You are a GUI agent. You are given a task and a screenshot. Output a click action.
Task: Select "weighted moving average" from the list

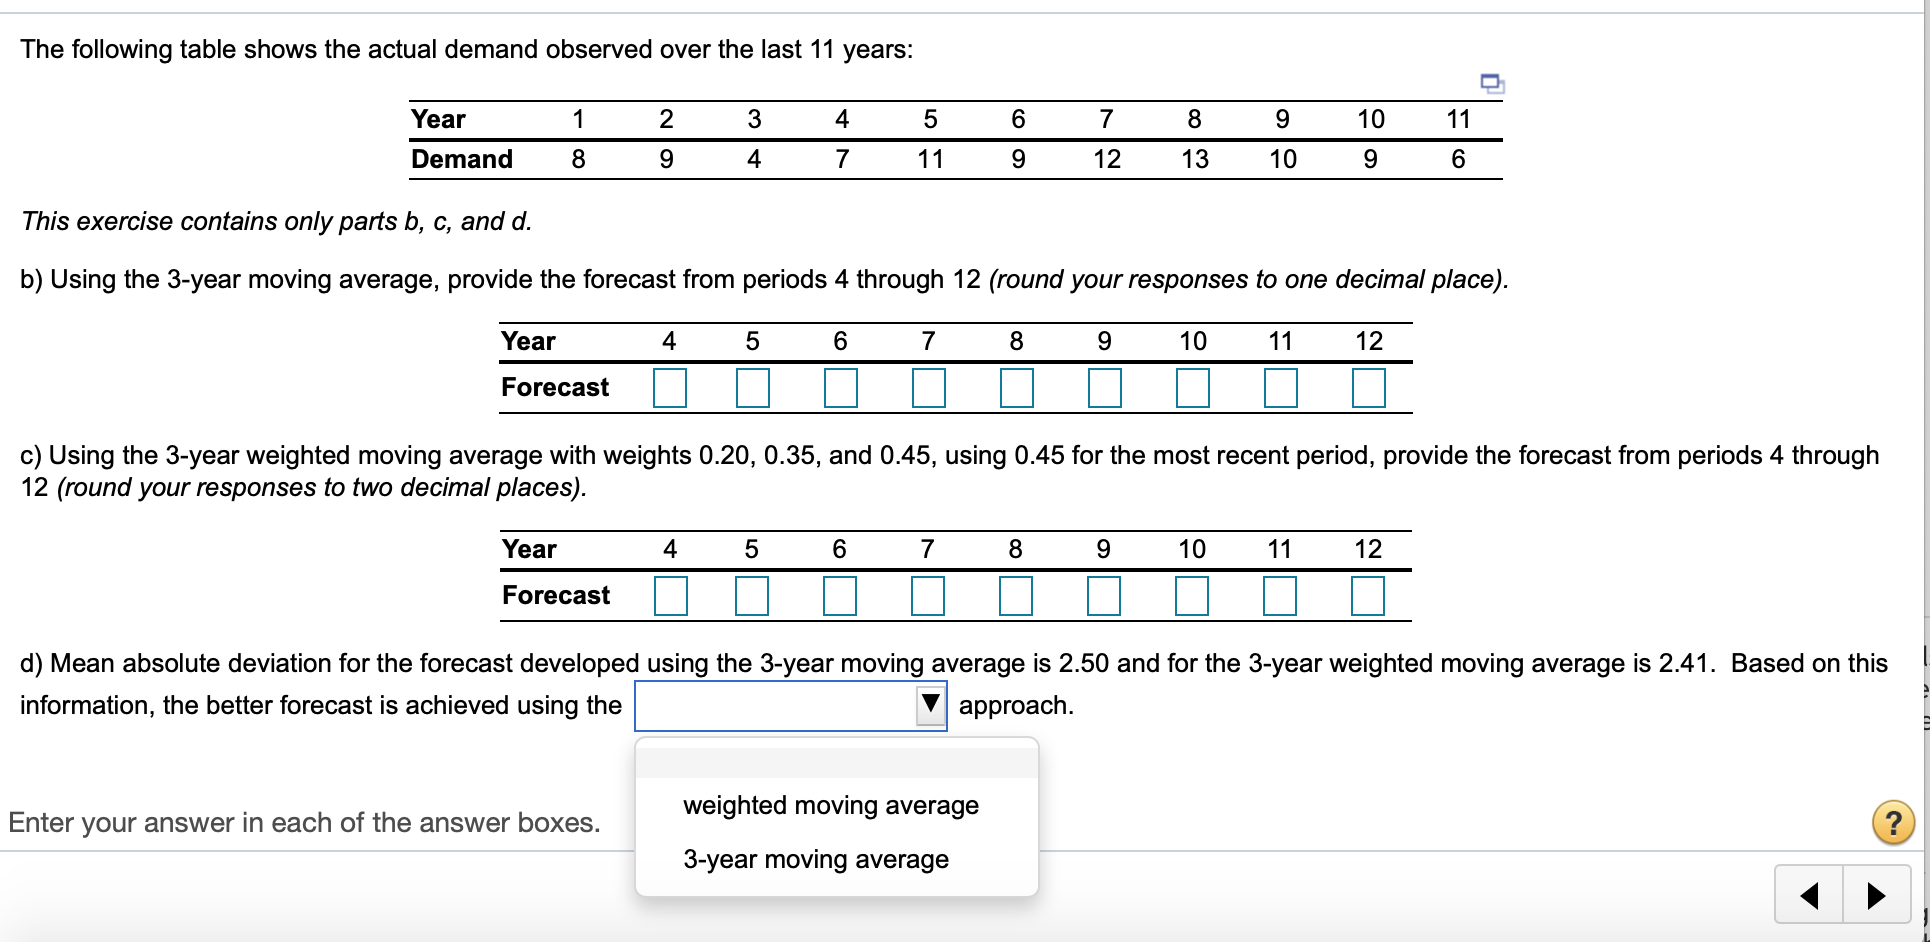point(830,805)
